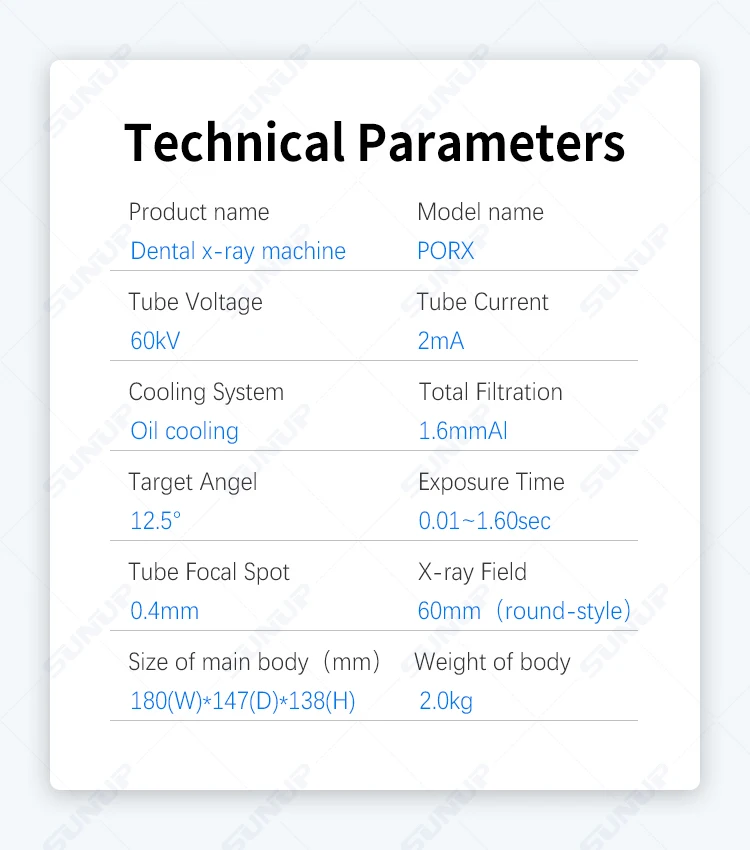This screenshot has width=750, height=850.
Task: Click the Tube Focal Spot label
Action: (x=209, y=572)
